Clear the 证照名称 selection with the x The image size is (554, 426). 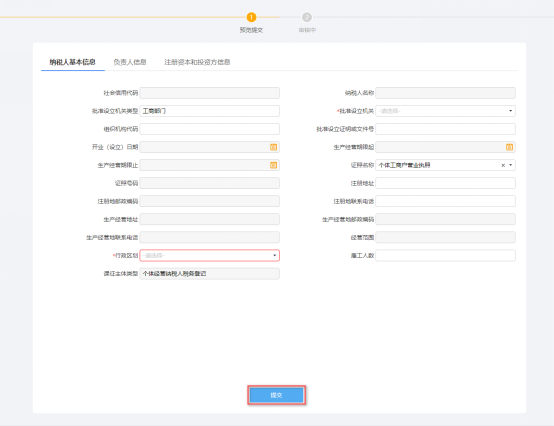click(503, 165)
